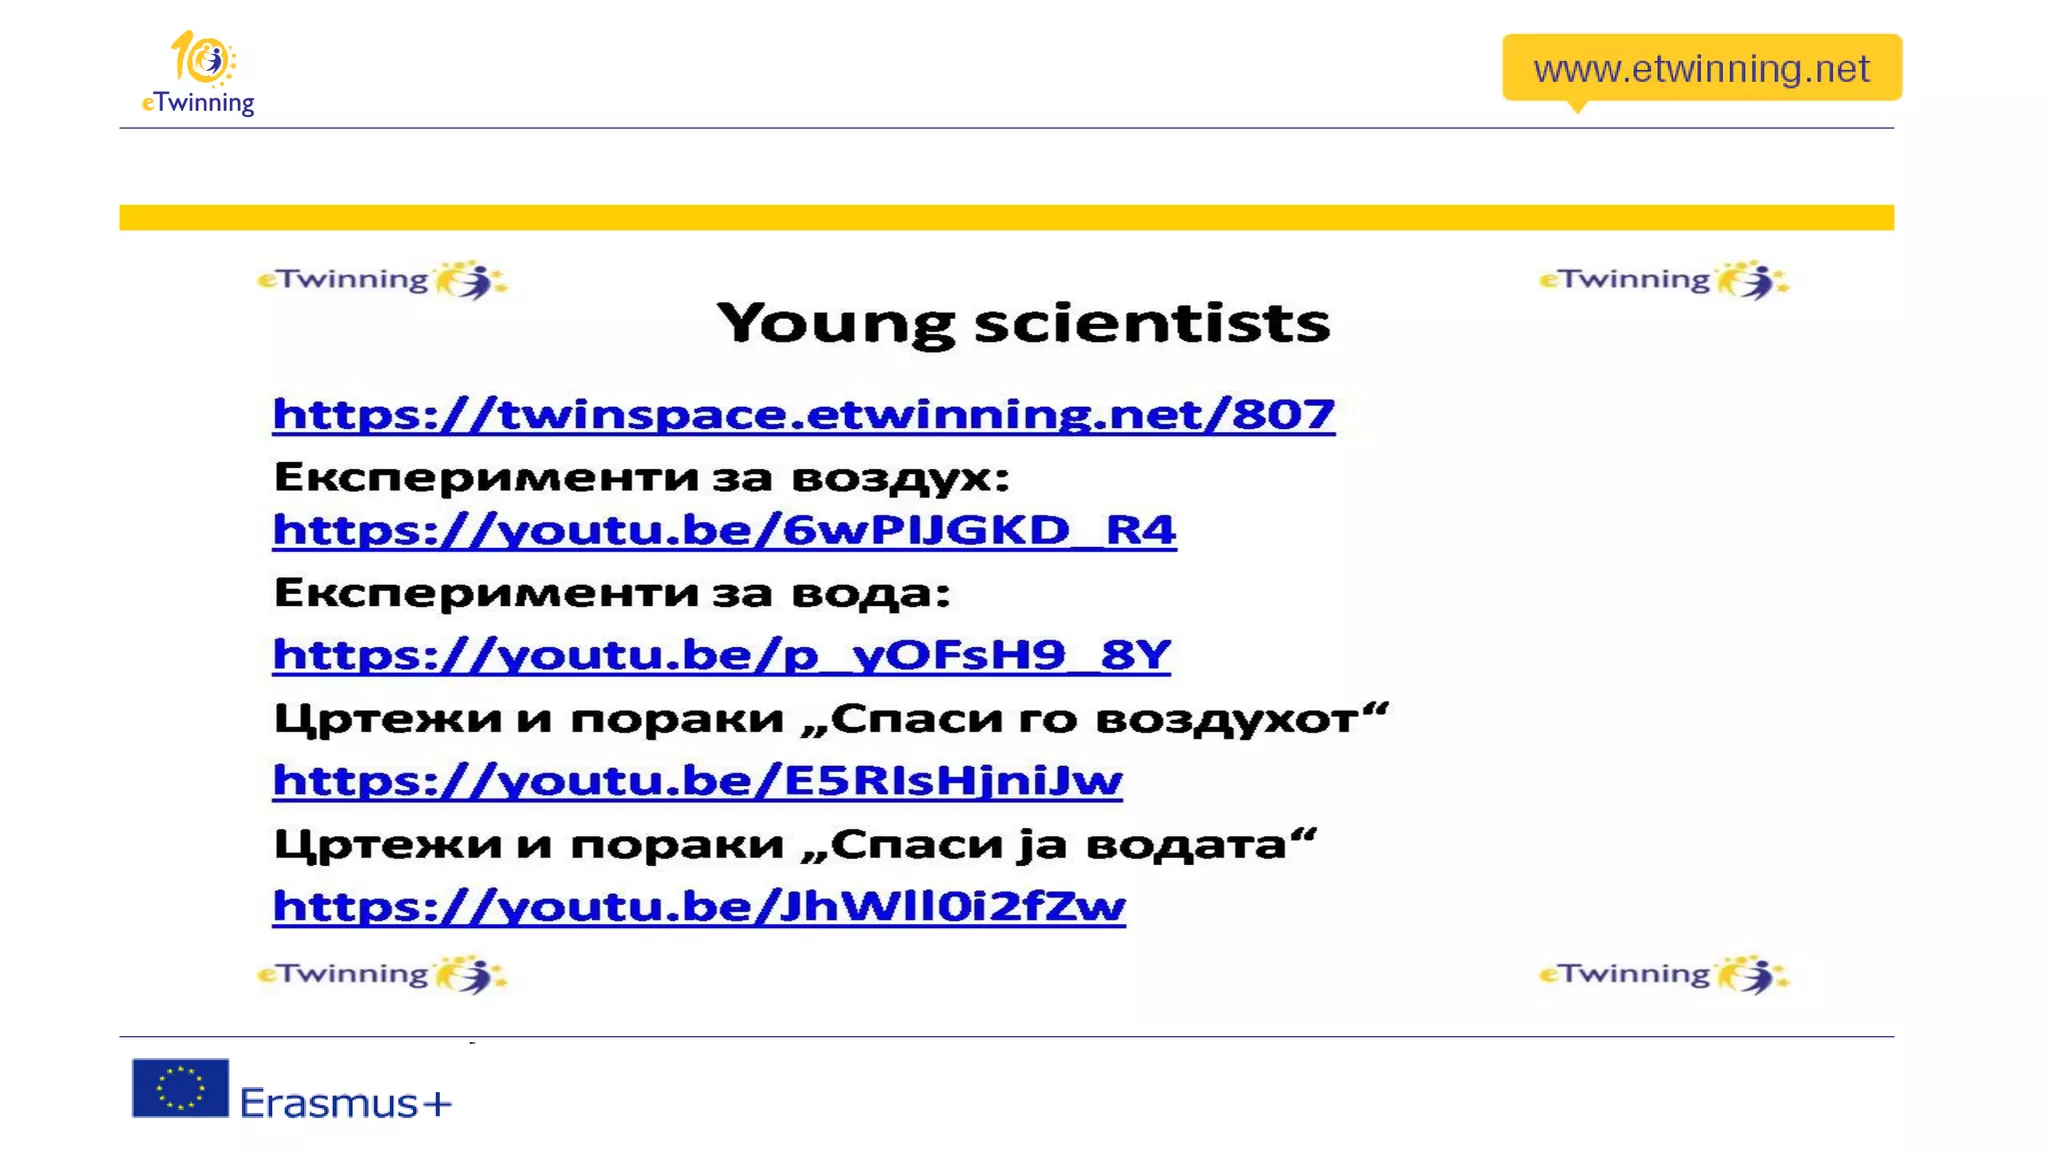Click the www.etwinning.net yellow badge
This screenshot has width=2048, height=1152.
(1701, 68)
